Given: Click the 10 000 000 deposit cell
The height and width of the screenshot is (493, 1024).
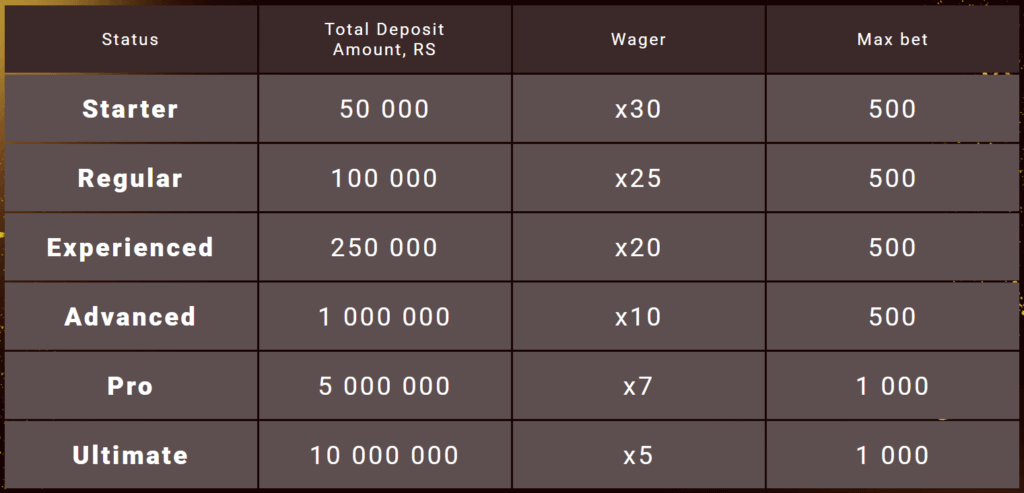Looking at the screenshot, I should [x=384, y=455].
